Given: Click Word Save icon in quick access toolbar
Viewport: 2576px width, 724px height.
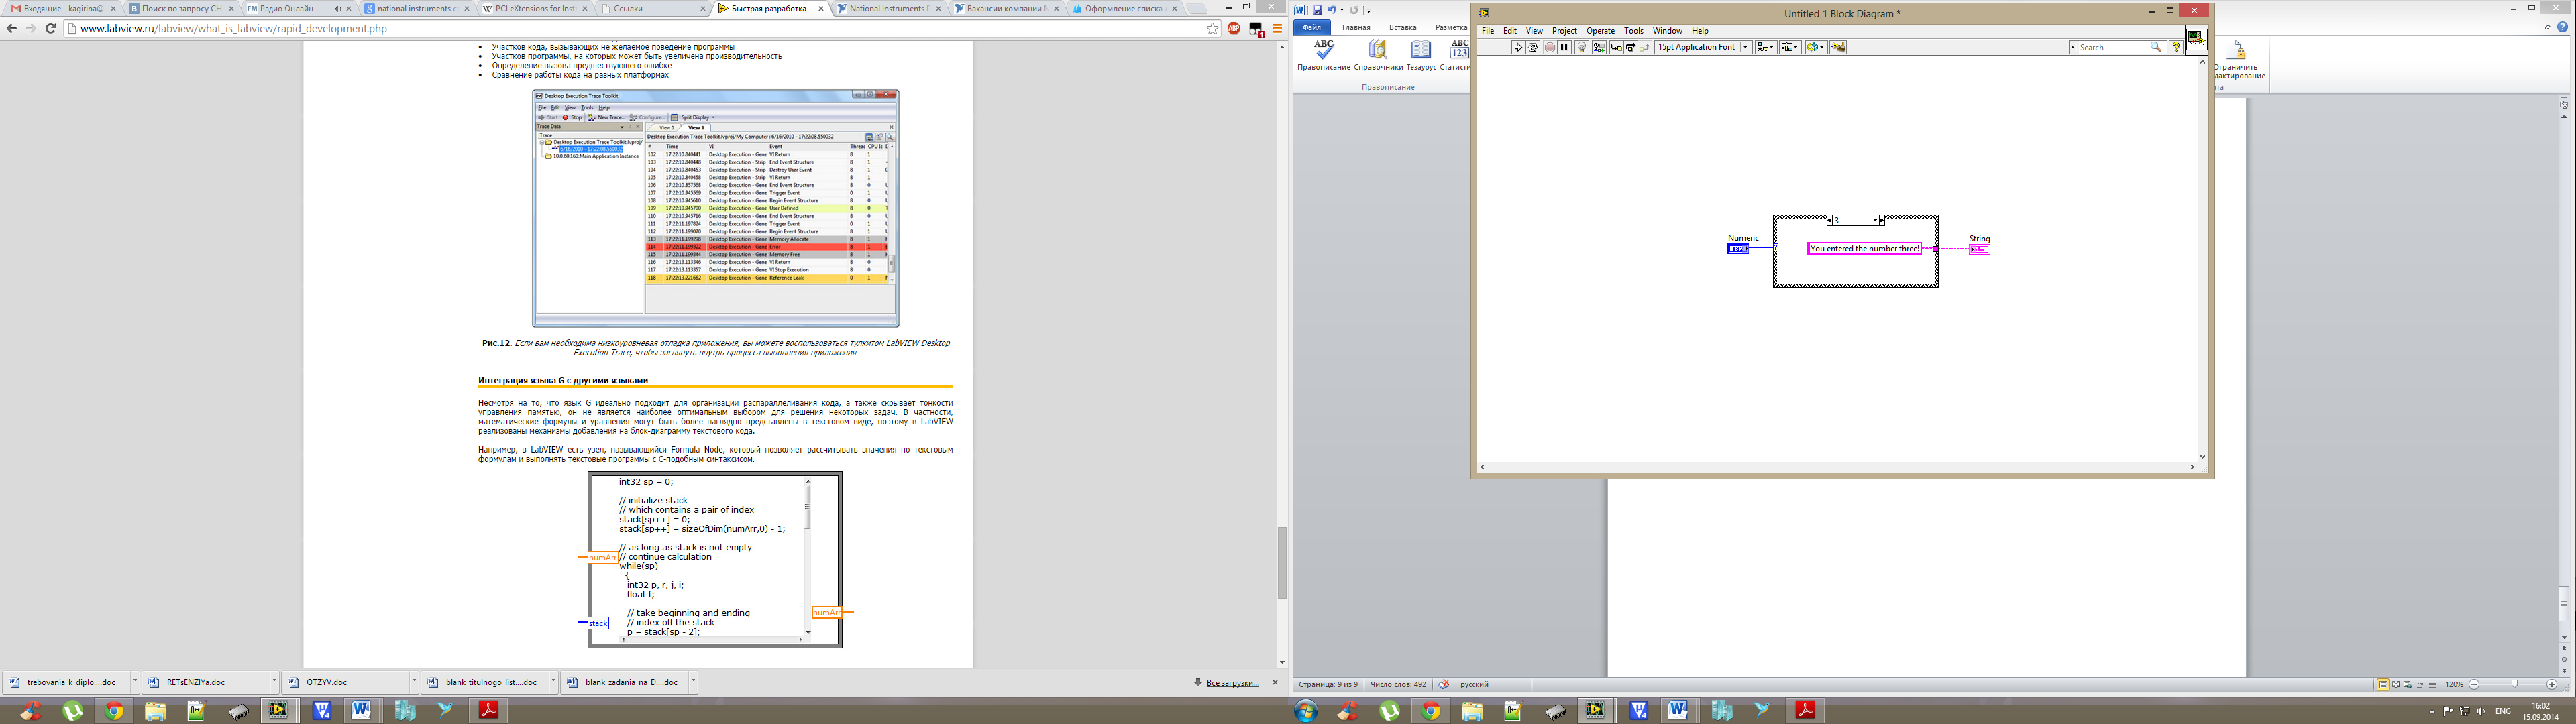Looking at the screenshot, I should [1317, 10].
